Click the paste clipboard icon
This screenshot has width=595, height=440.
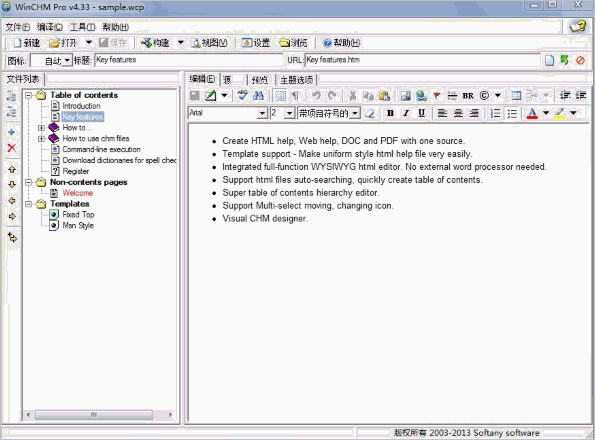(x=384, y=96)
